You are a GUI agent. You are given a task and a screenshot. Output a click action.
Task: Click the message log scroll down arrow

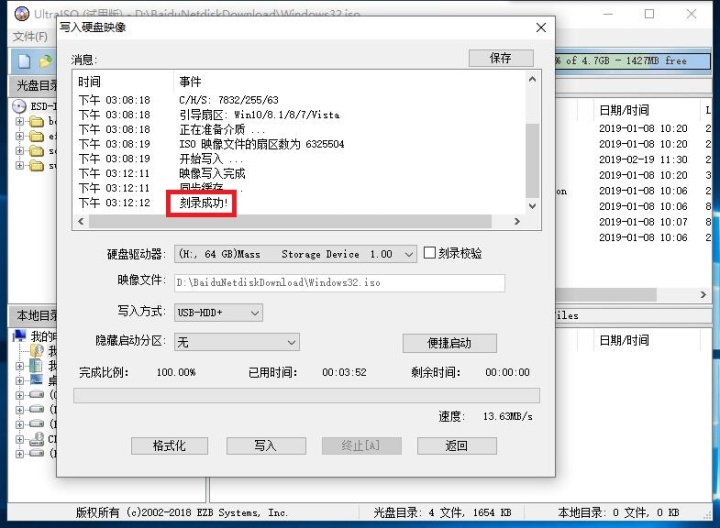click(x=532, y=206)
